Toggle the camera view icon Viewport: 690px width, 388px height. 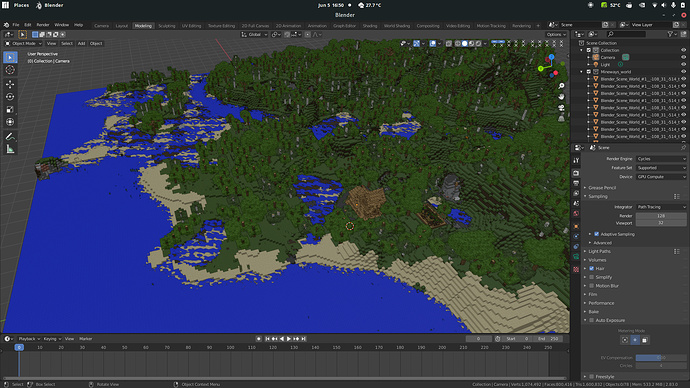tap(561, 108)
